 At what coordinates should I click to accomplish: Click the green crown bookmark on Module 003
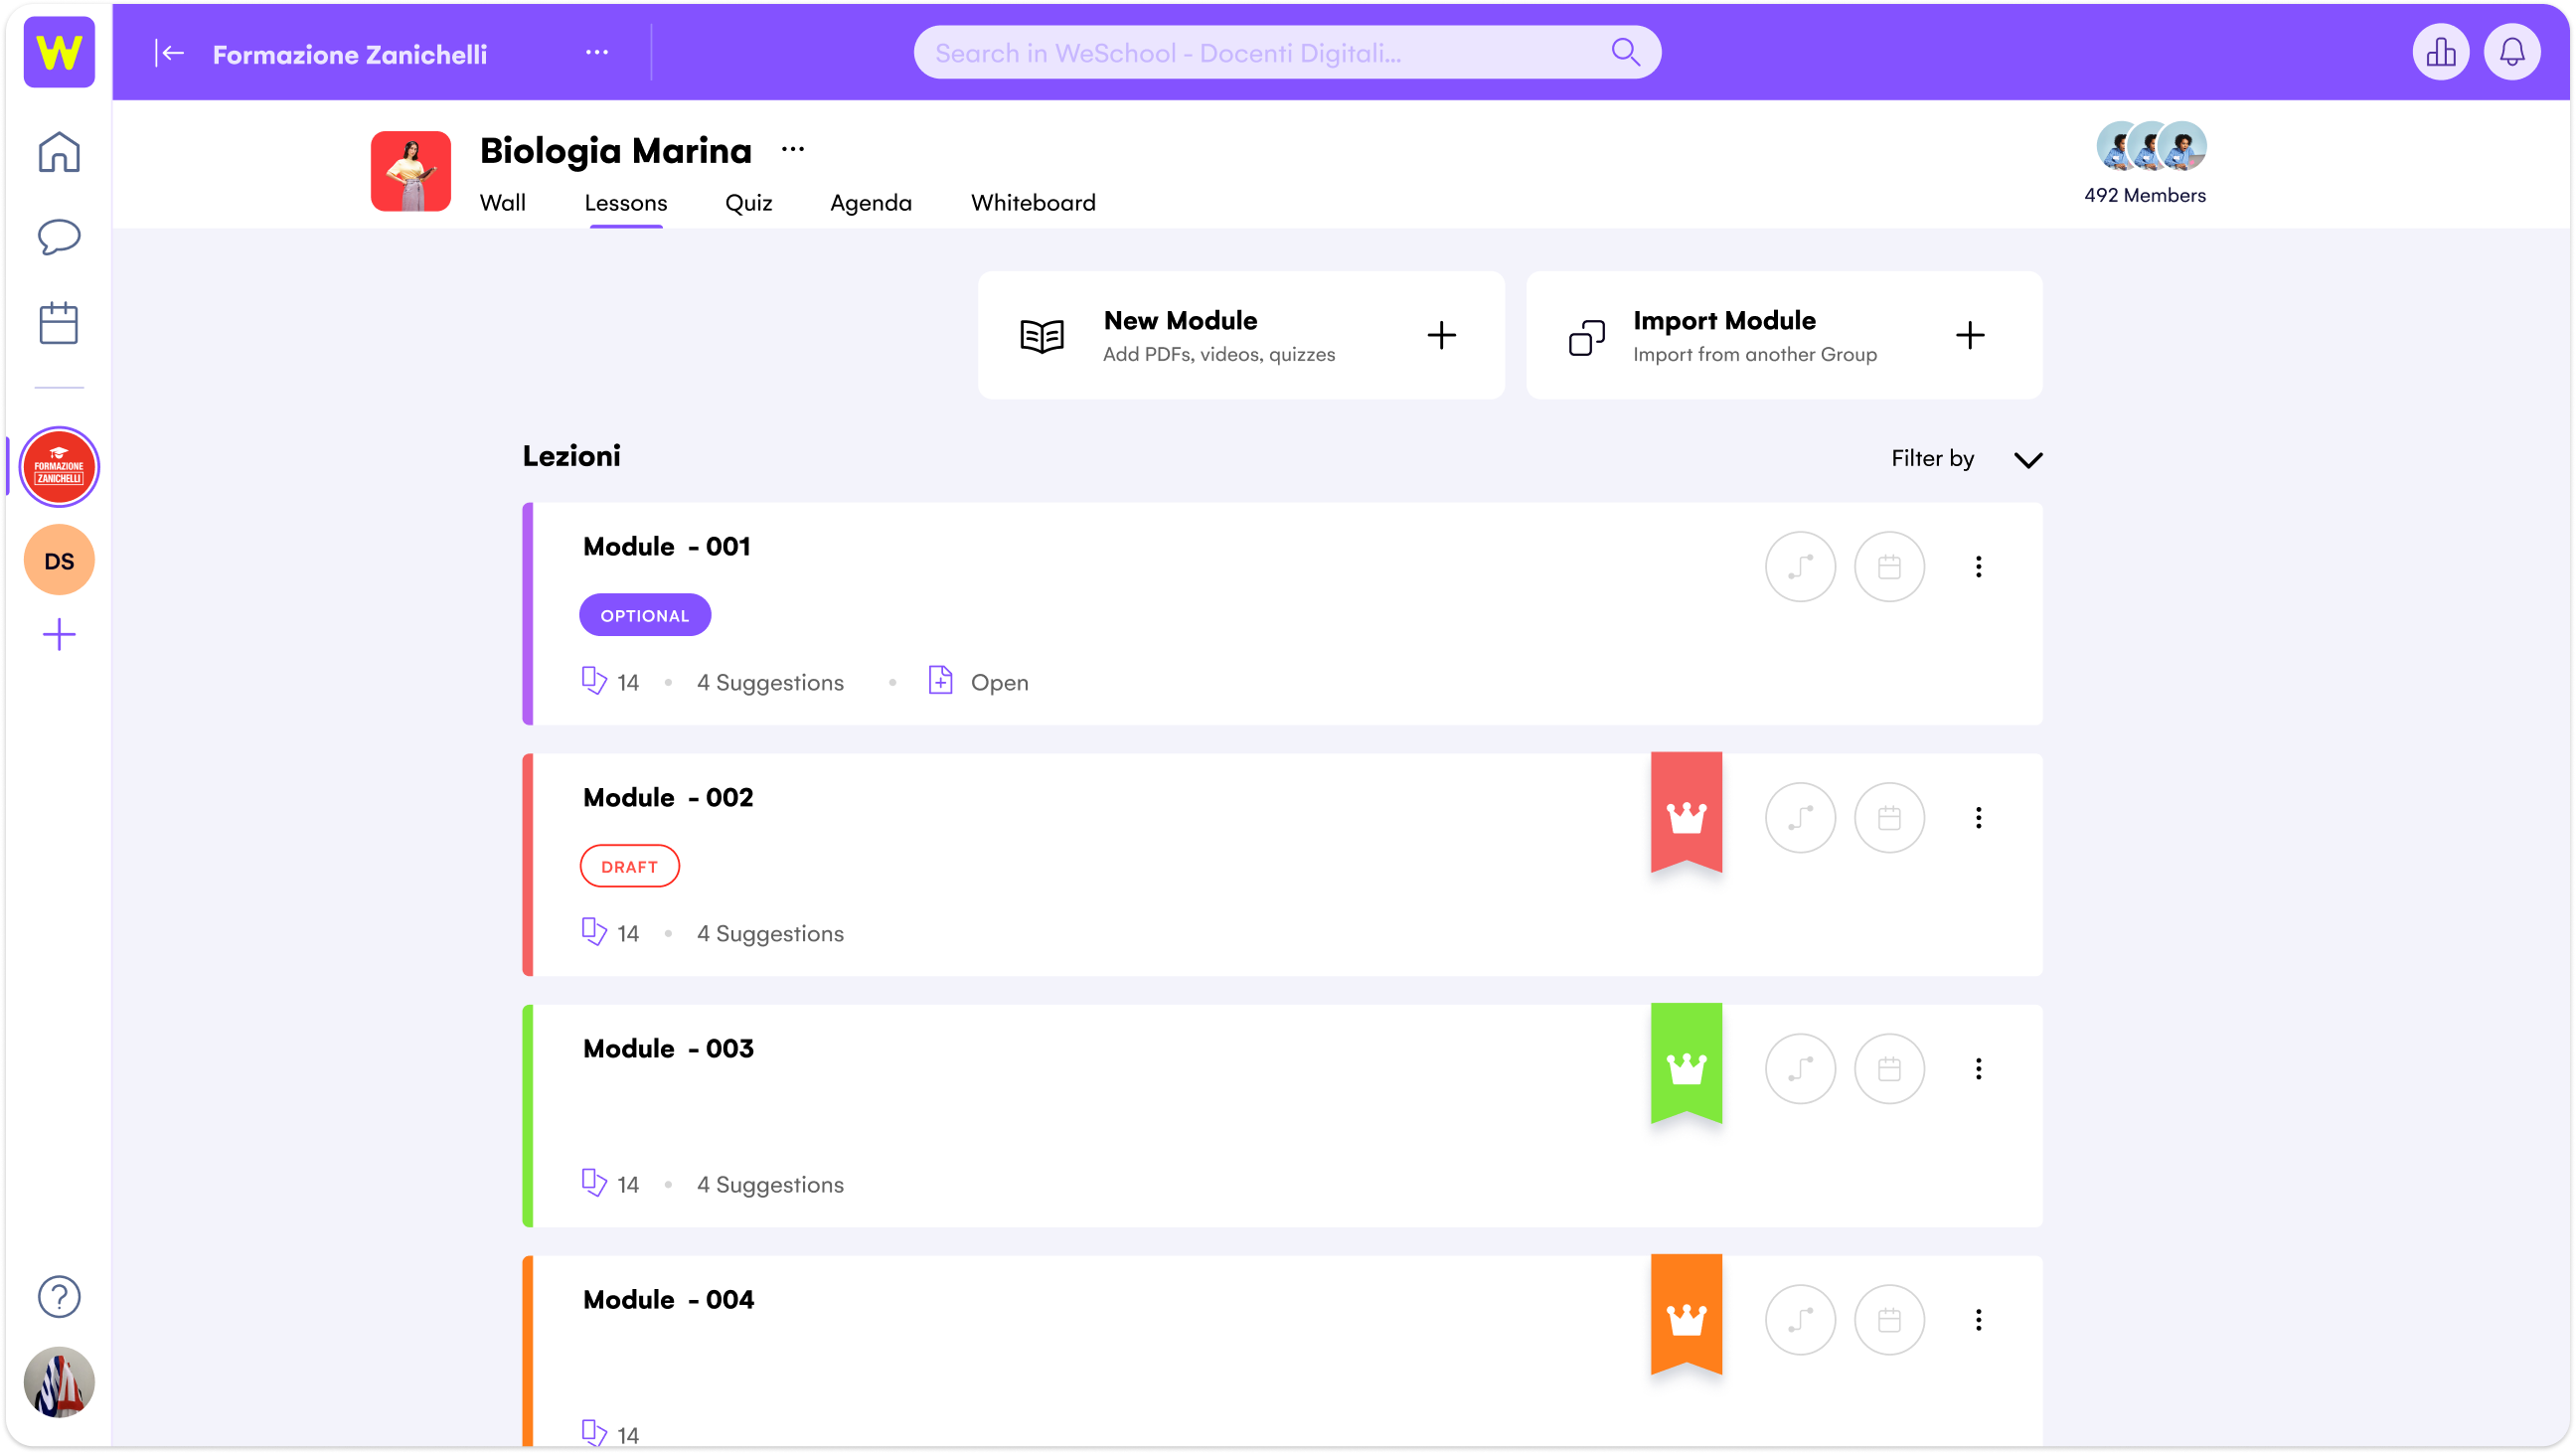click(1686, 1063)
